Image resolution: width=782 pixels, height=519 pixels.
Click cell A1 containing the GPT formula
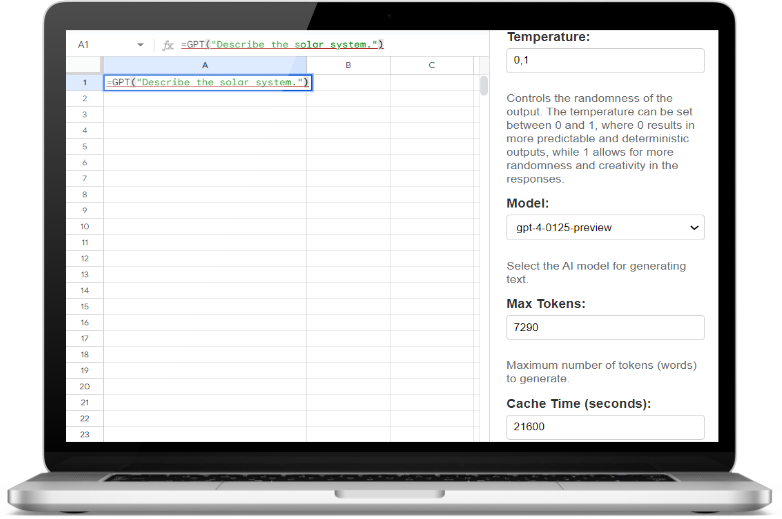(207, 82)
